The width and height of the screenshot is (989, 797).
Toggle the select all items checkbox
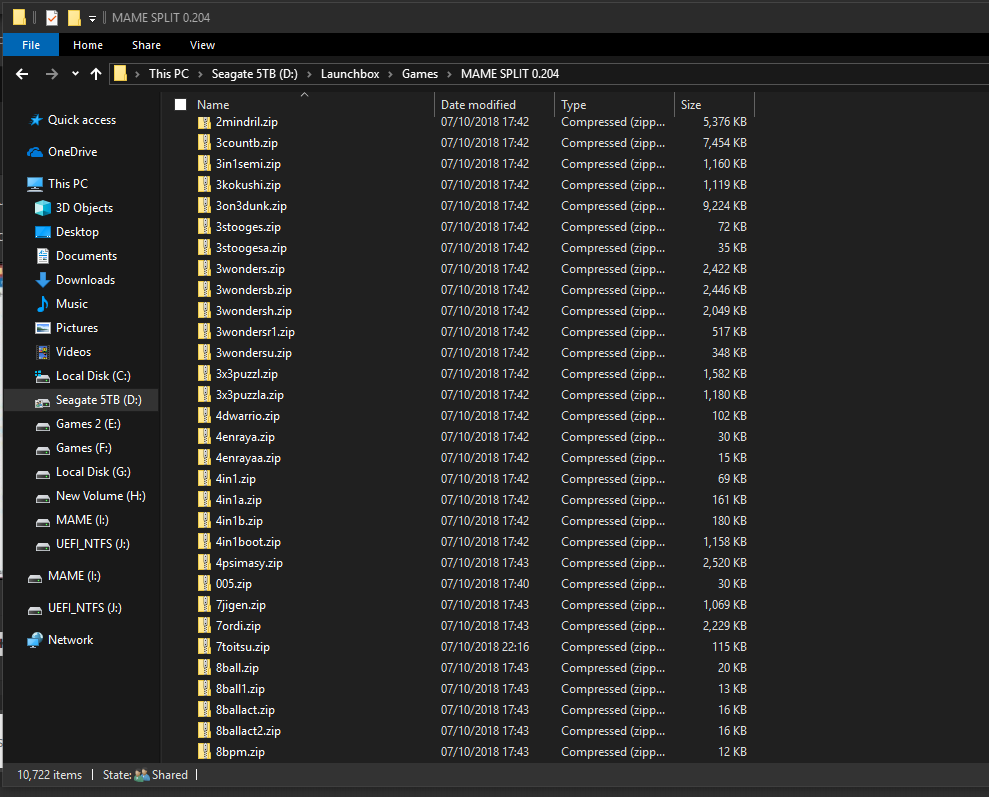180,105
